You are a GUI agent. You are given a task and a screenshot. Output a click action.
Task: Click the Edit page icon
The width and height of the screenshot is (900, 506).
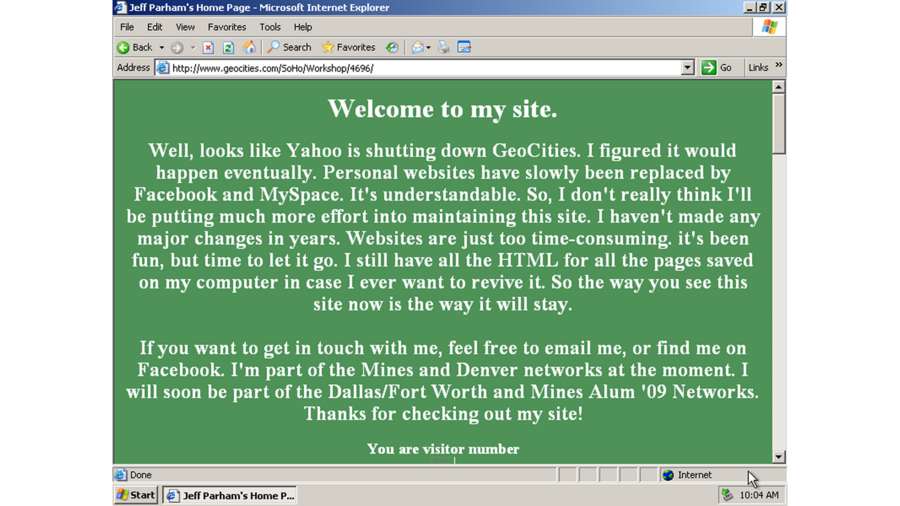pyautogui.click(x=464, y=48)
